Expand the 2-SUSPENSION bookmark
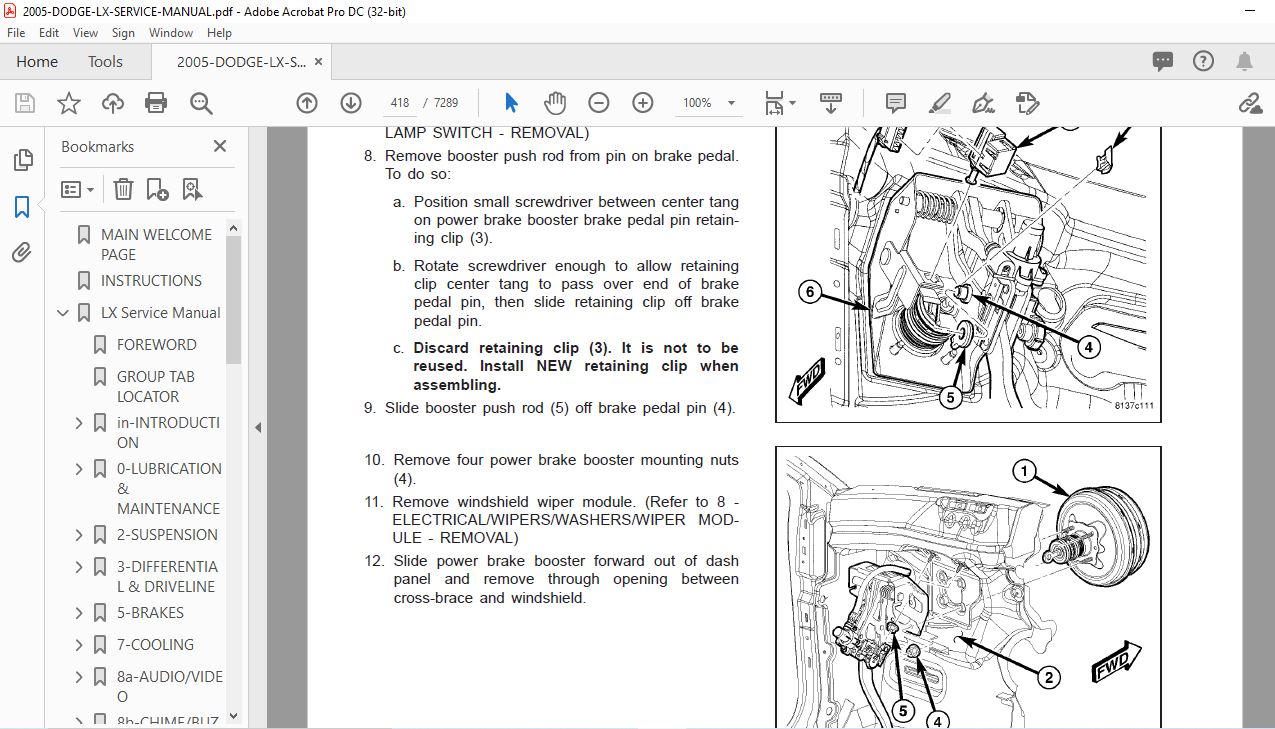Image resolution: width=1275 pixels, height=729 pixels. click(x=79, y=535)
